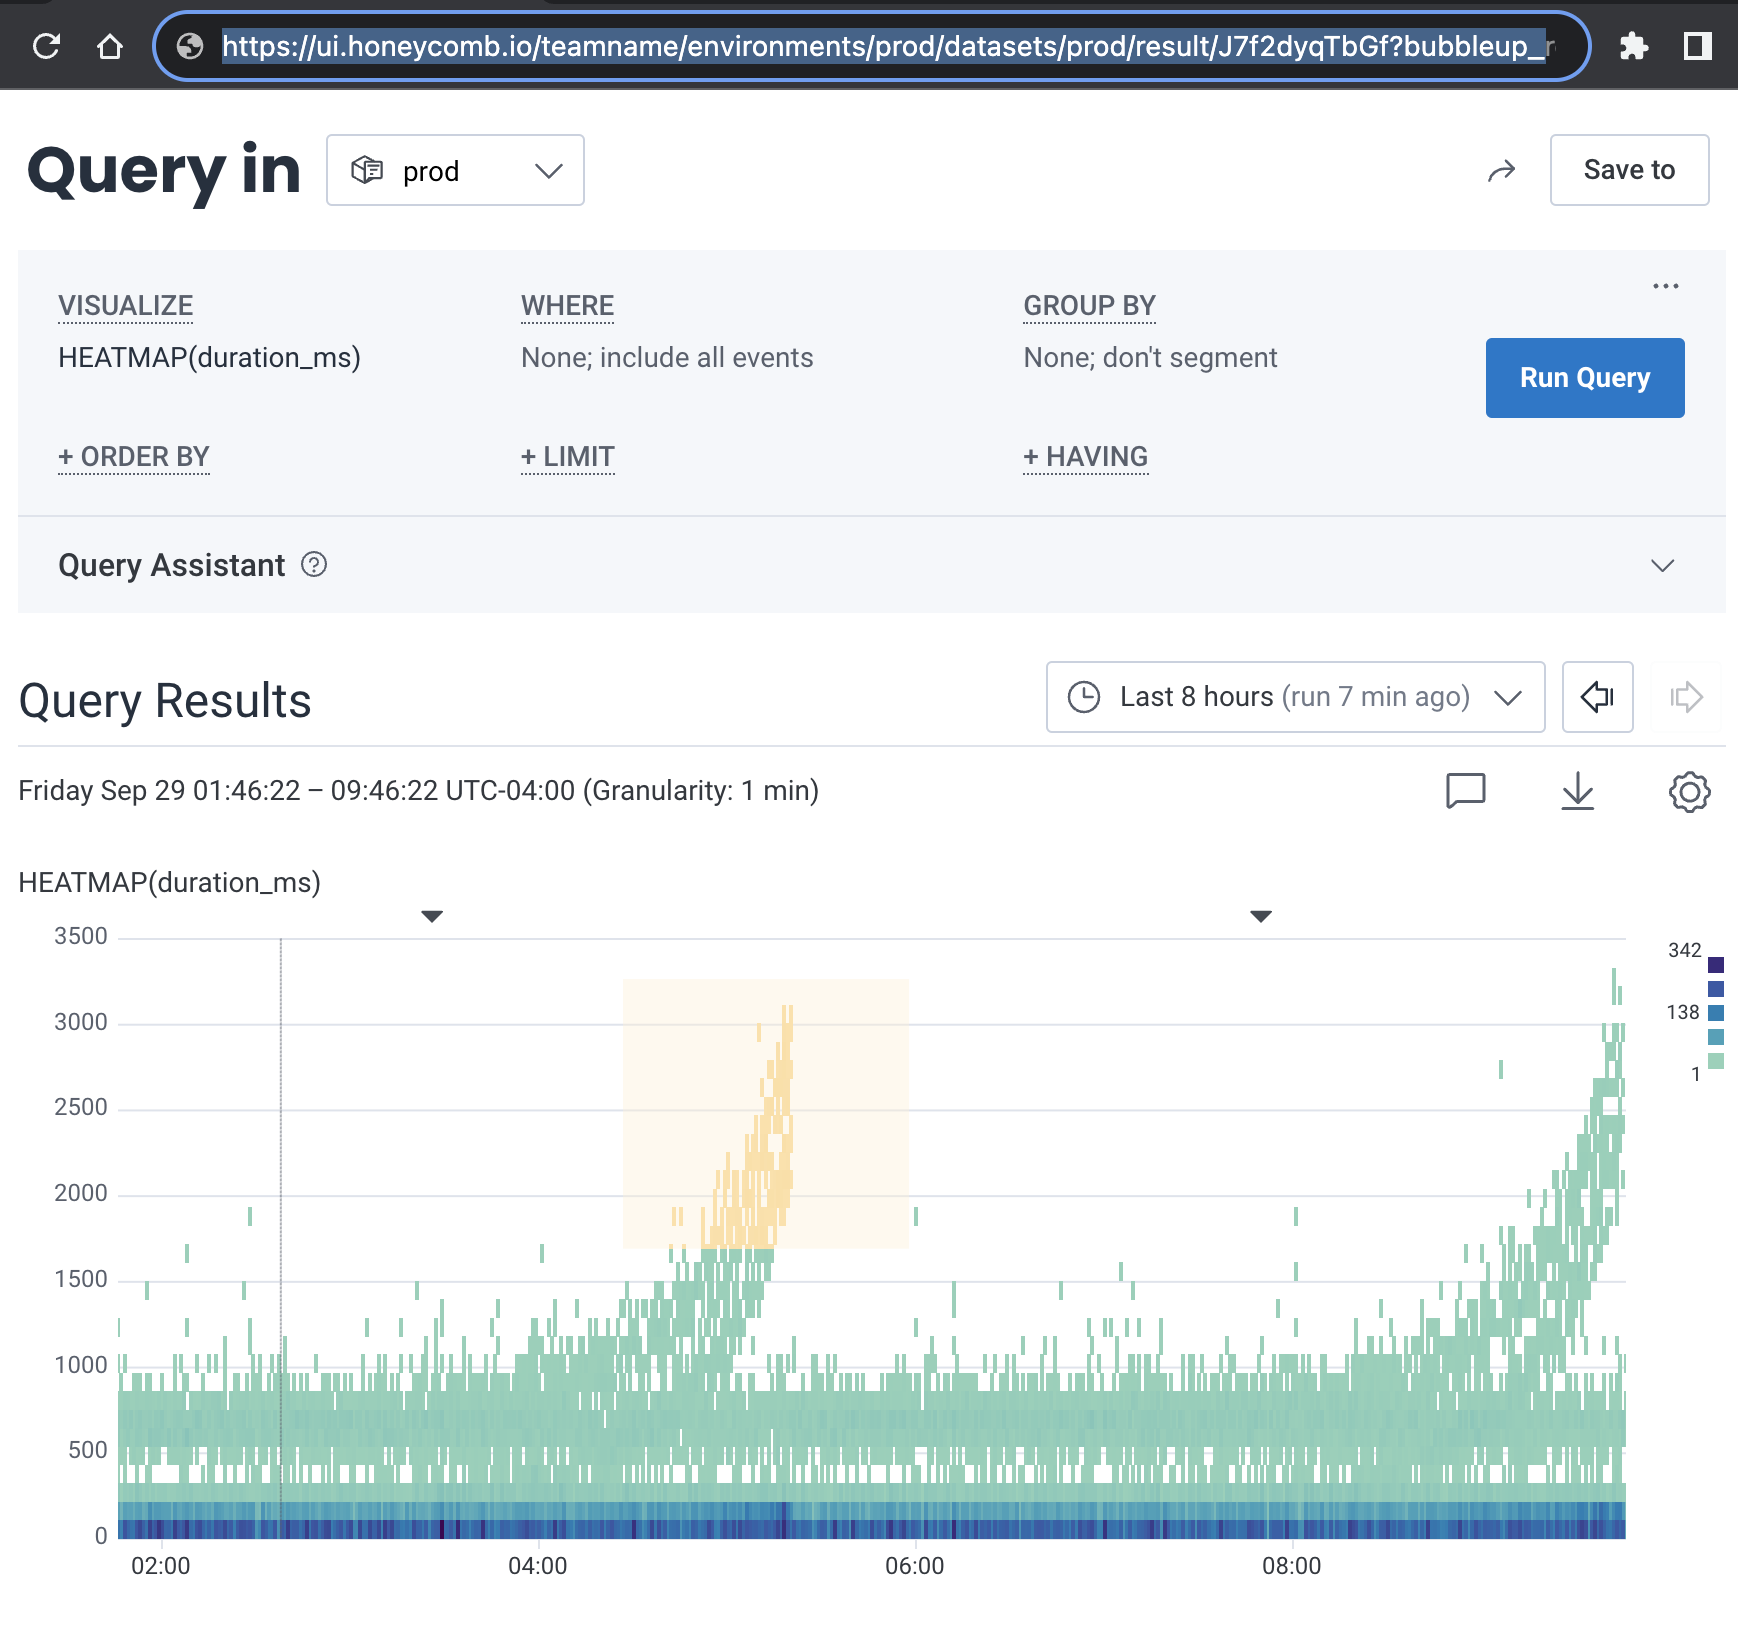
Task: Add a comment with speech bubble icon
Action: (x=1466, y=791)
